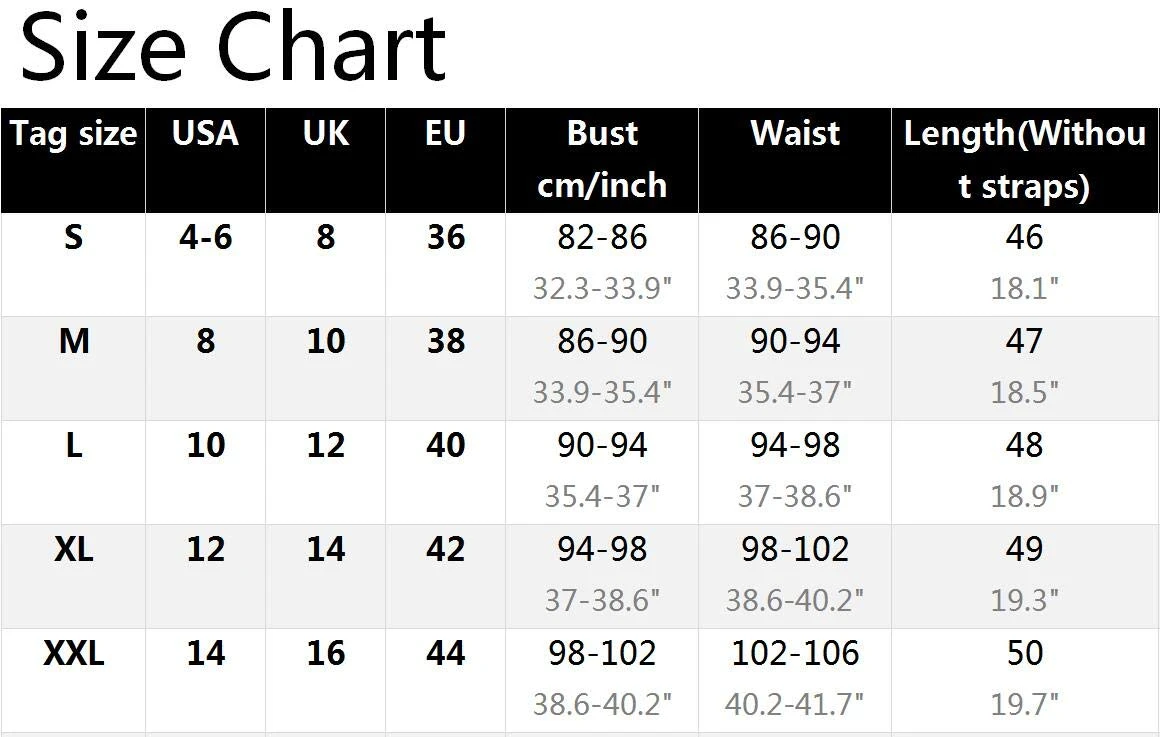Click the "Bust cm/inch" column header
The width and height of the screenshot is (1160, 737).
pyautogui.click(x=602, y=159)
